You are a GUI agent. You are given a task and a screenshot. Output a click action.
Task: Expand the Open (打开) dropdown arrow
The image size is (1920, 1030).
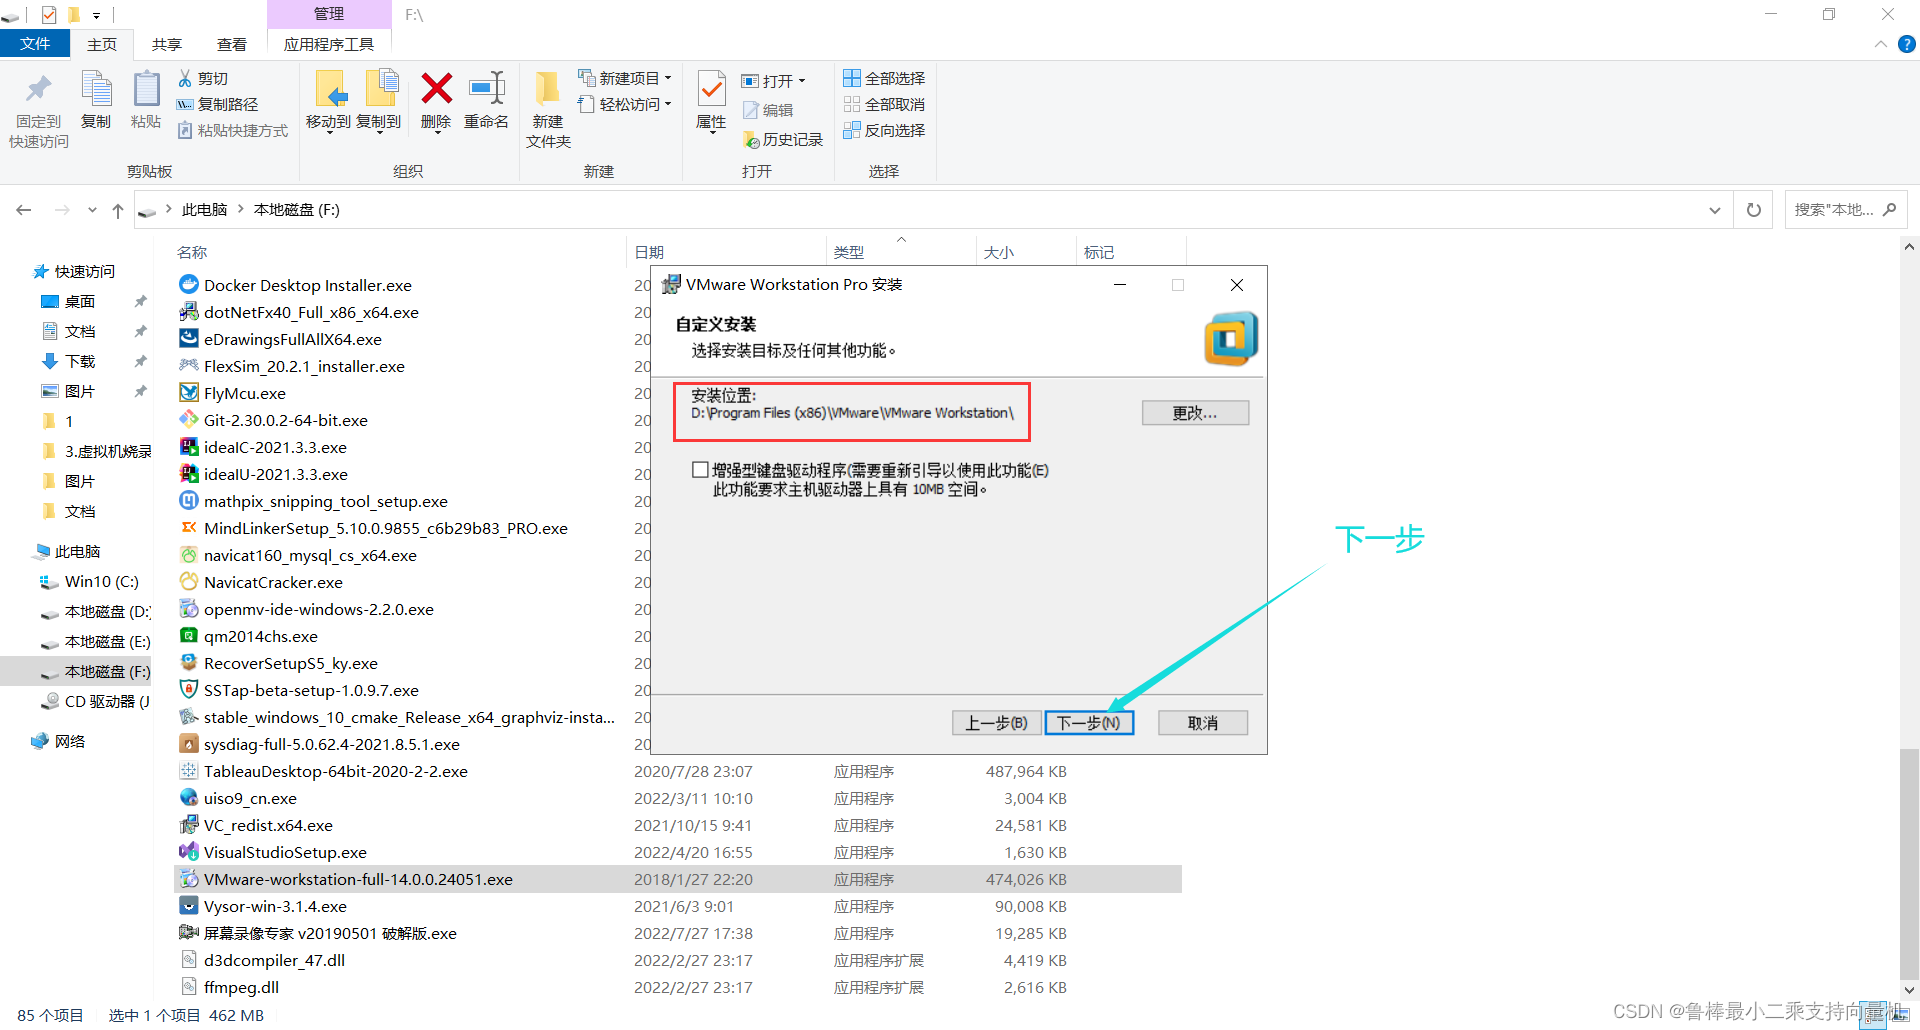802,81
